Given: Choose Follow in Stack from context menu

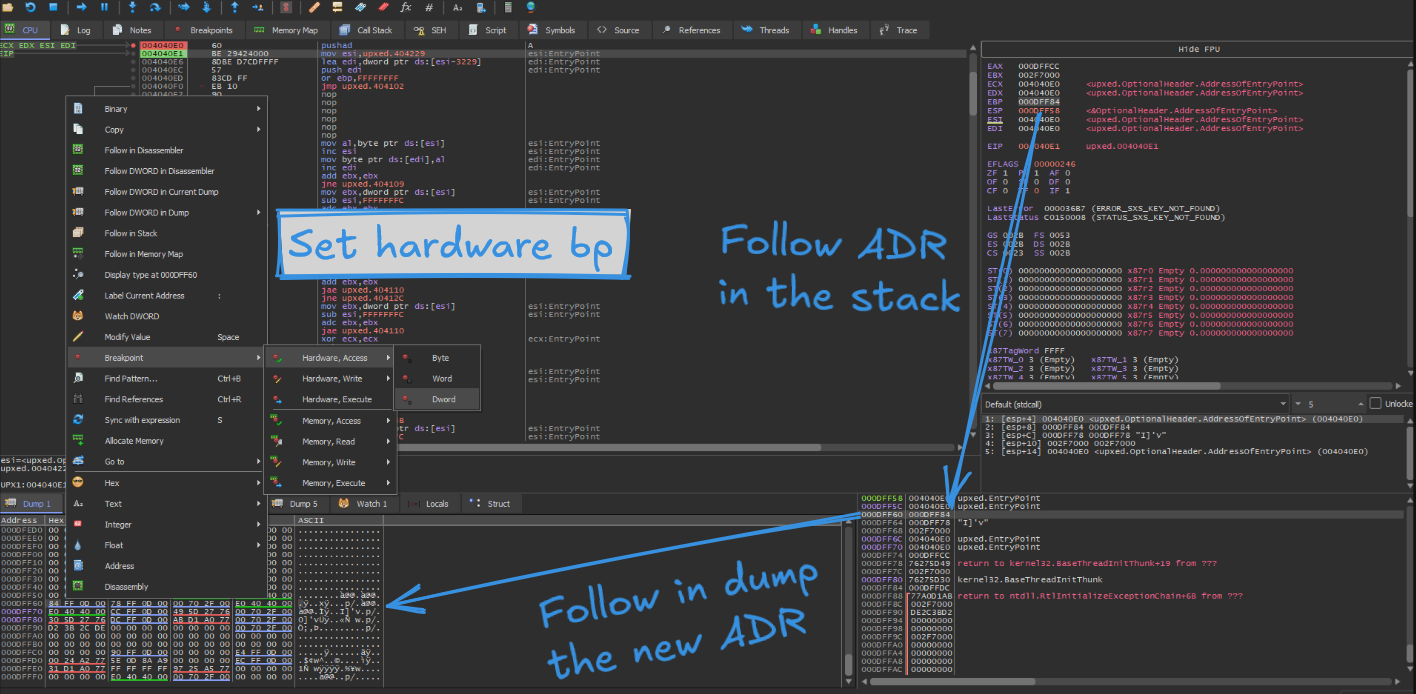Looking at the screenshot, I should click(130, 233).
